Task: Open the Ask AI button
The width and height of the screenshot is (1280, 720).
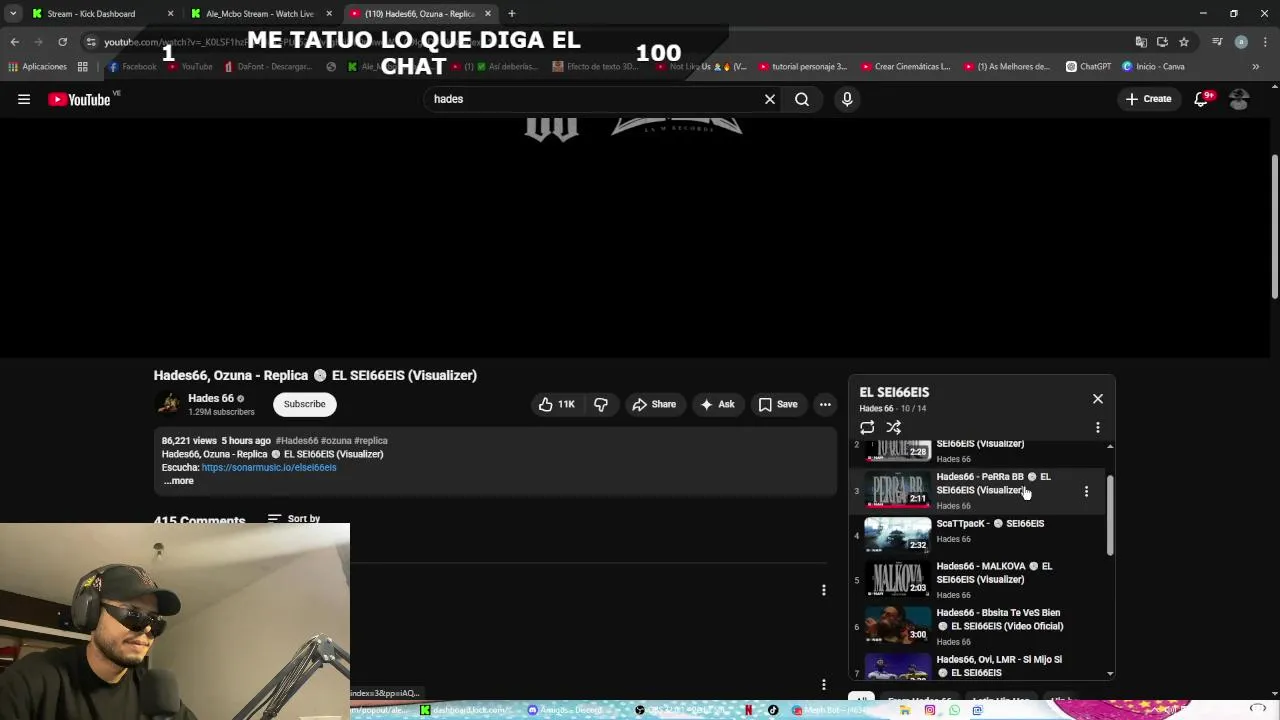Action: pyautogui.click(x=718, y=404)
